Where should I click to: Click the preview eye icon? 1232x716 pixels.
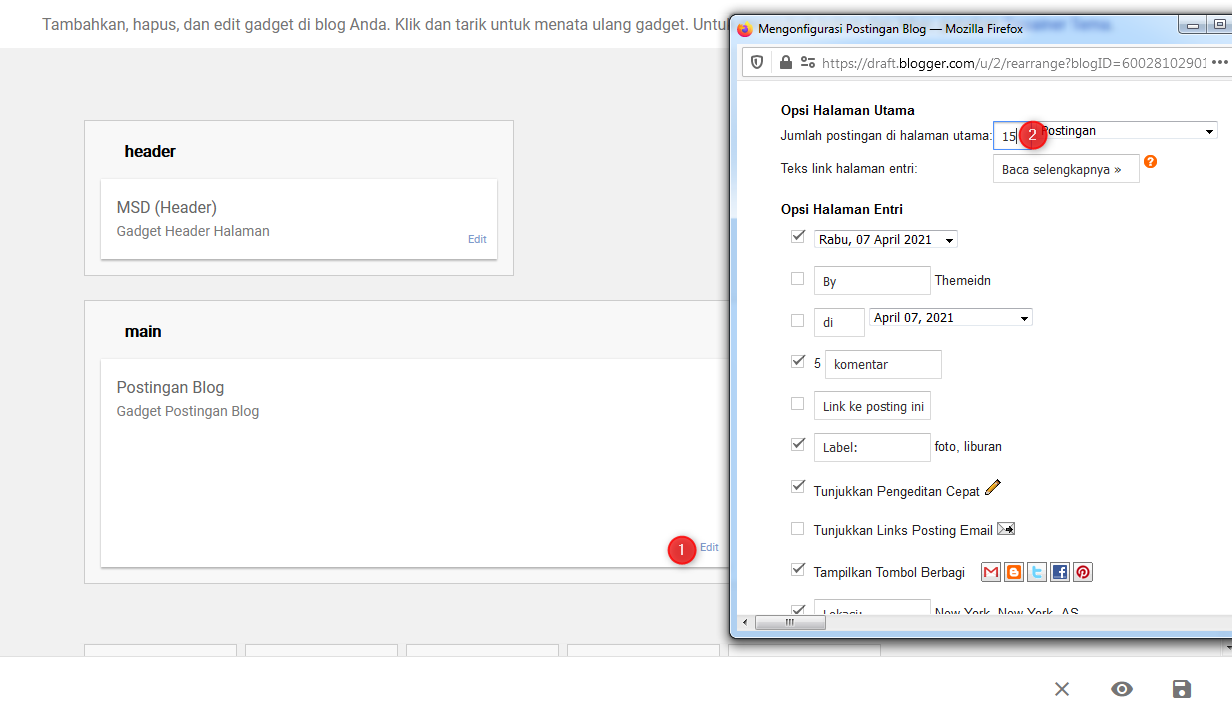click(1122, 689)
